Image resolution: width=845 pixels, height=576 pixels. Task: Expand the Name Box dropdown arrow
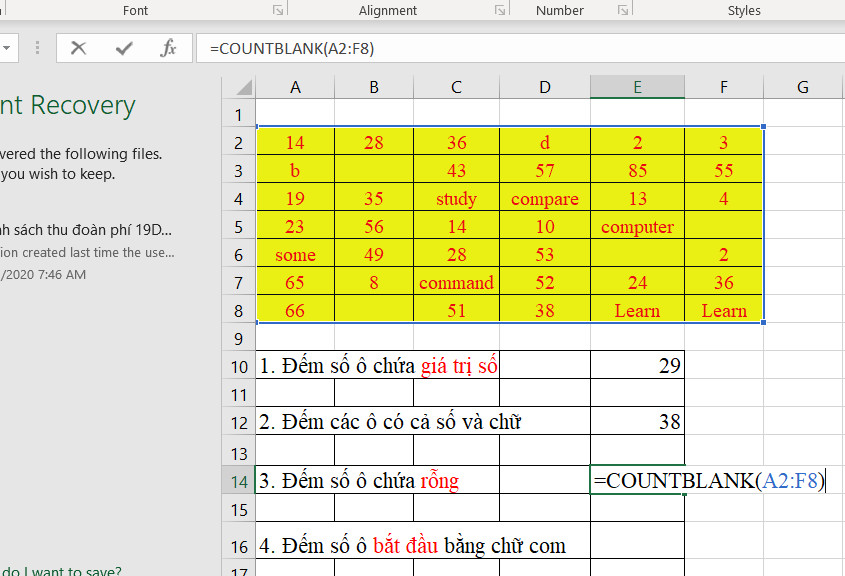tap(7, 48)
